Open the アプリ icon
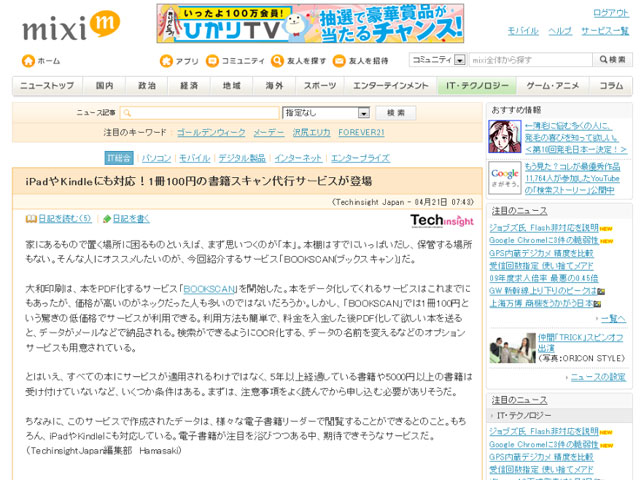 click(166, 61)
